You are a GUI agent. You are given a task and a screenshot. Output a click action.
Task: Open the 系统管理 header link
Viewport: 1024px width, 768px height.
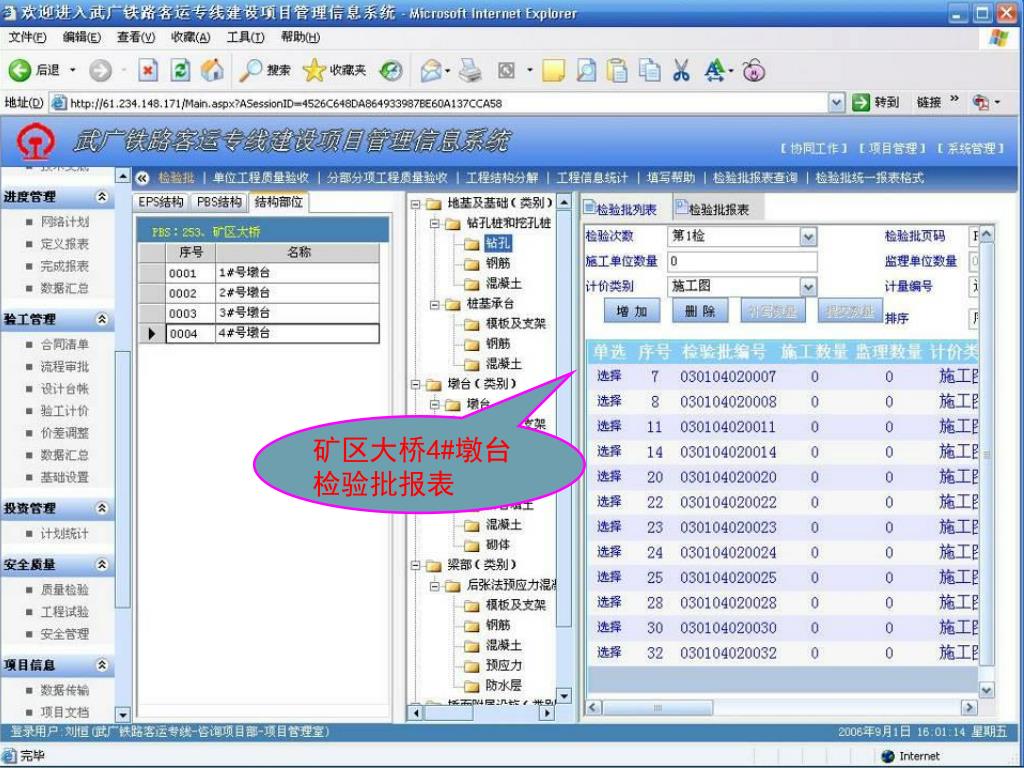coord(971,148)
